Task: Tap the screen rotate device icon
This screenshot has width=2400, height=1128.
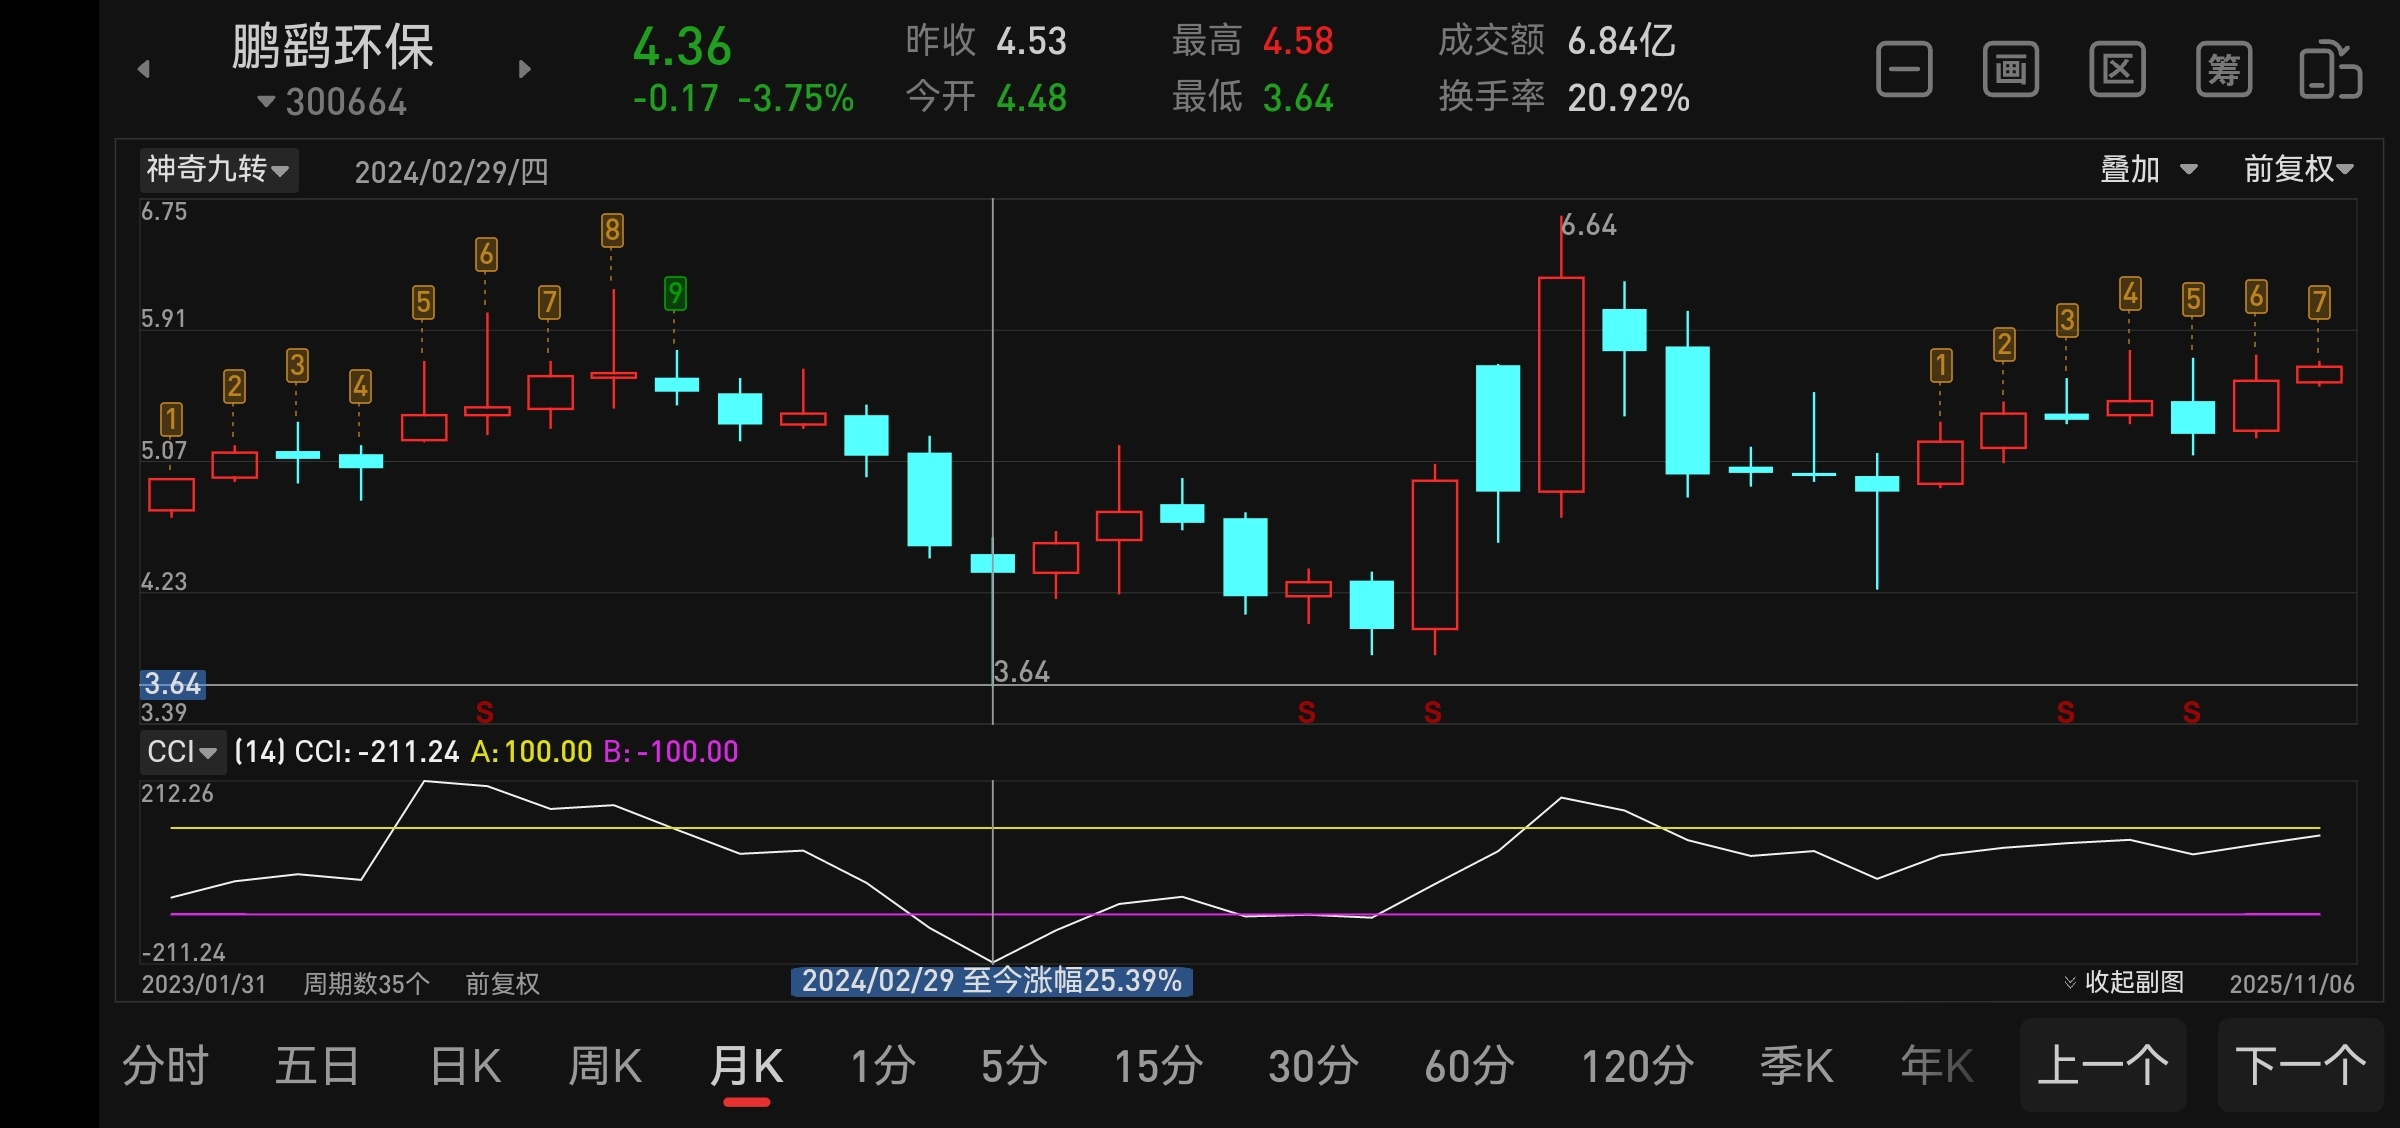Action: tap(2330, 70)
